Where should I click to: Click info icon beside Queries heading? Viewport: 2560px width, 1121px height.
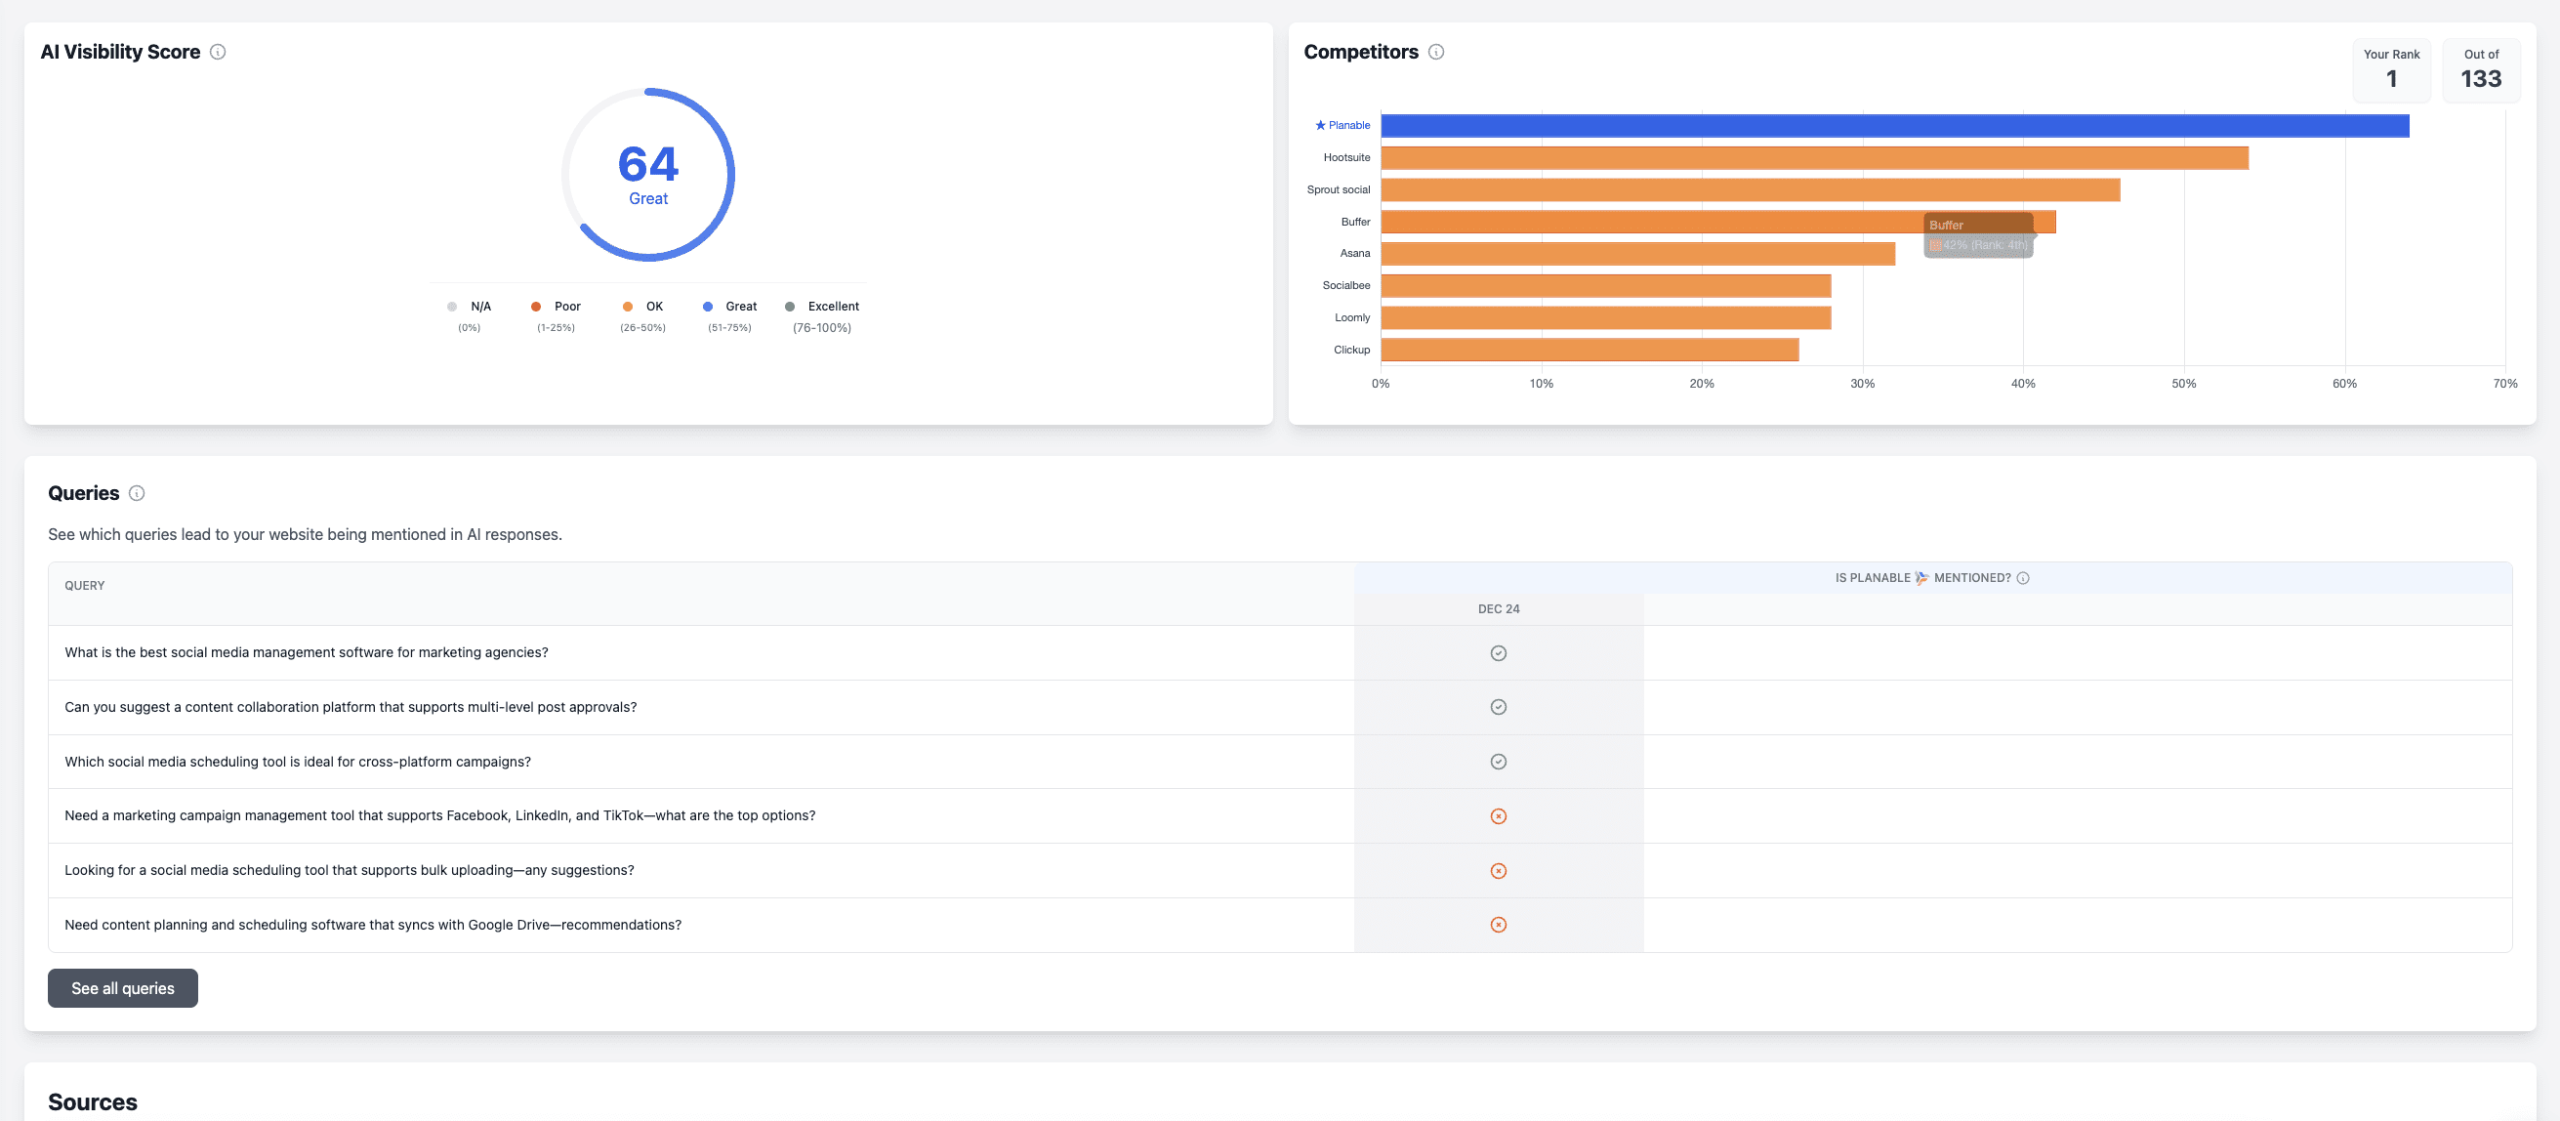tap(137, 493)
